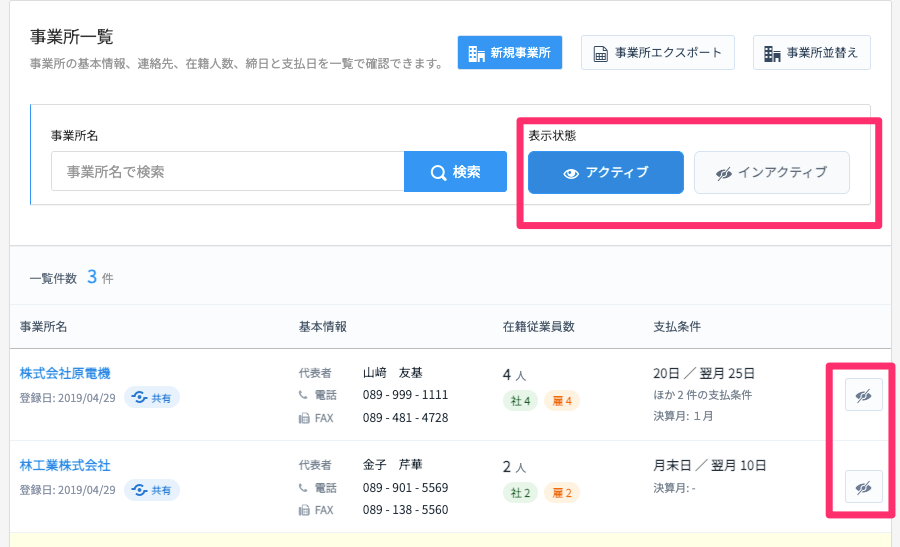Expand ほか2件の支払条件 payment terms
900x547 pixels.
(702, 395)
